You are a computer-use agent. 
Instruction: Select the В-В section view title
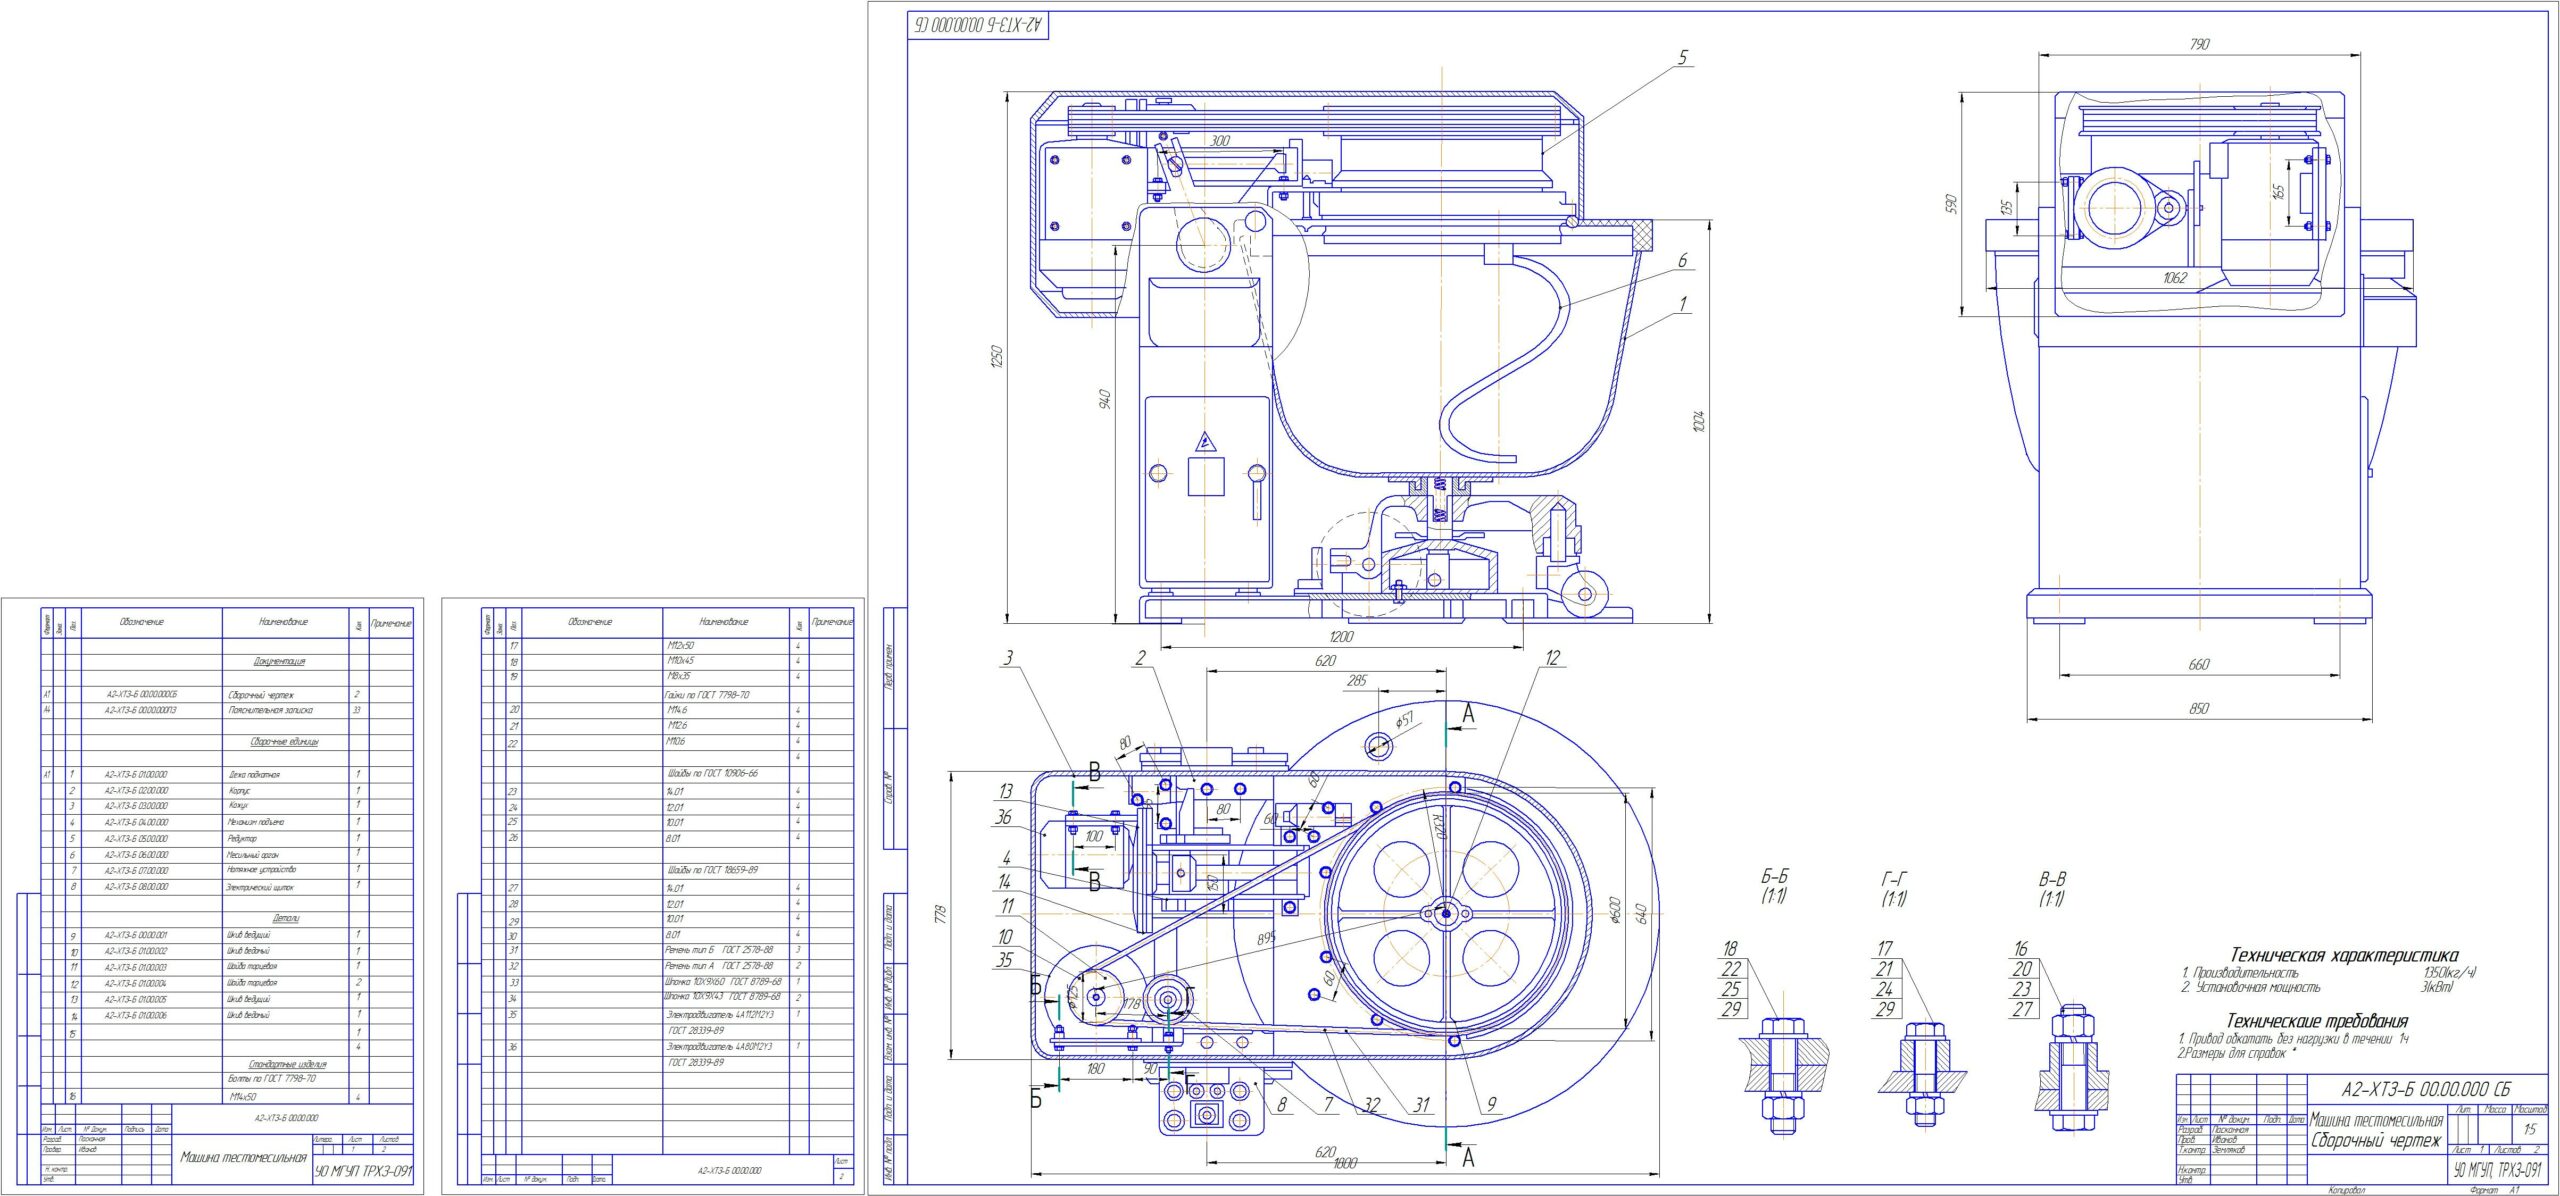[2052, 879]
